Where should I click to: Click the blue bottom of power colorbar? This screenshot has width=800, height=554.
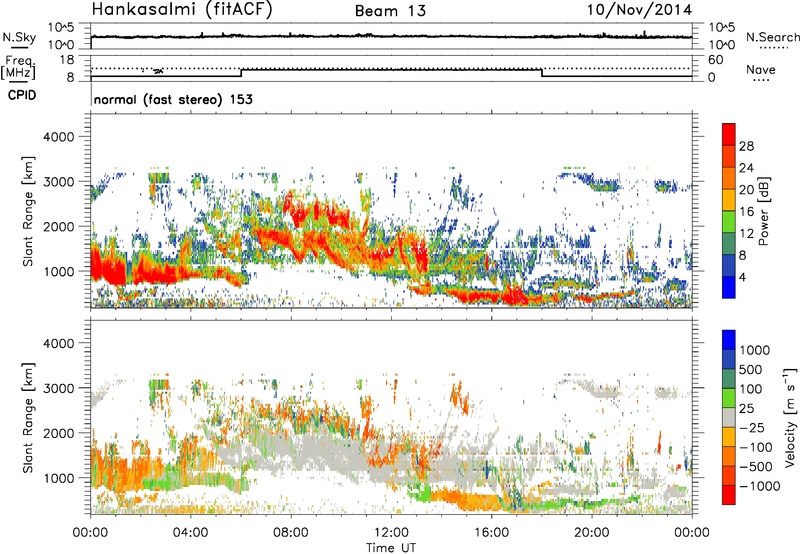[x=729, y=287]
